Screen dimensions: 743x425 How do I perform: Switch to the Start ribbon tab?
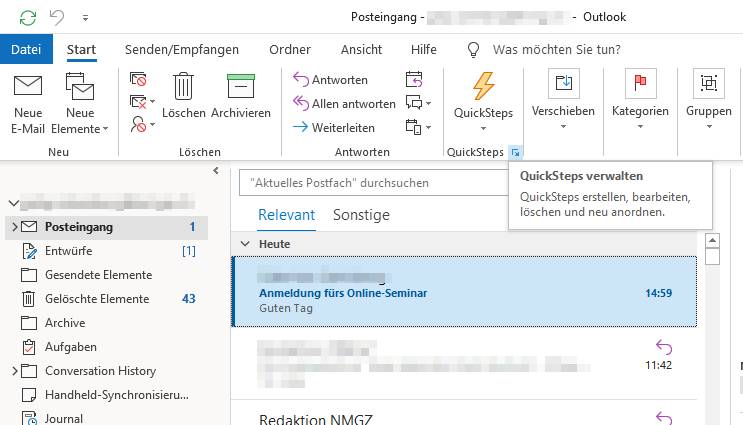tap(81, 49)
